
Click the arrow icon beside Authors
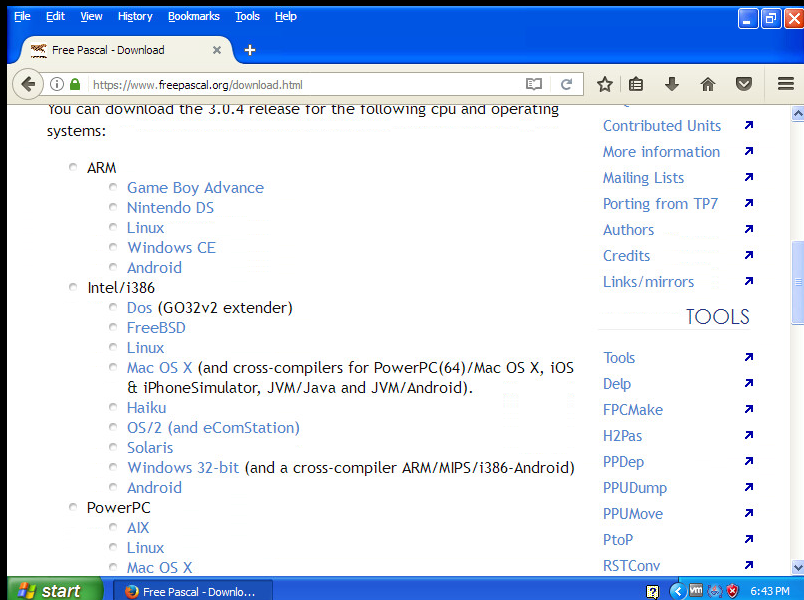pyautogui.click(x=749, y=229)
